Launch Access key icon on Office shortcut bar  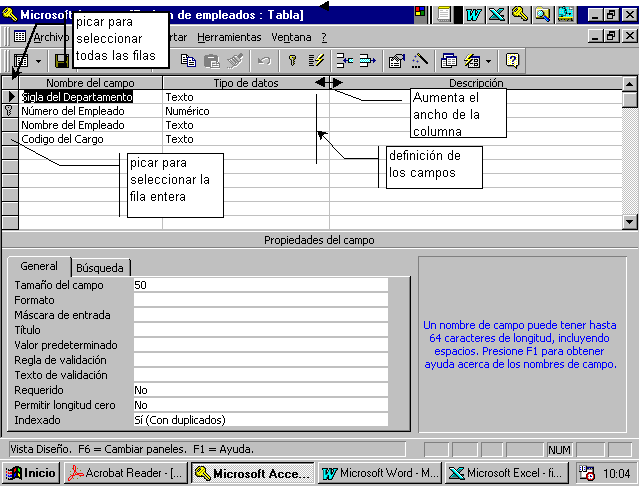point(520,15)
